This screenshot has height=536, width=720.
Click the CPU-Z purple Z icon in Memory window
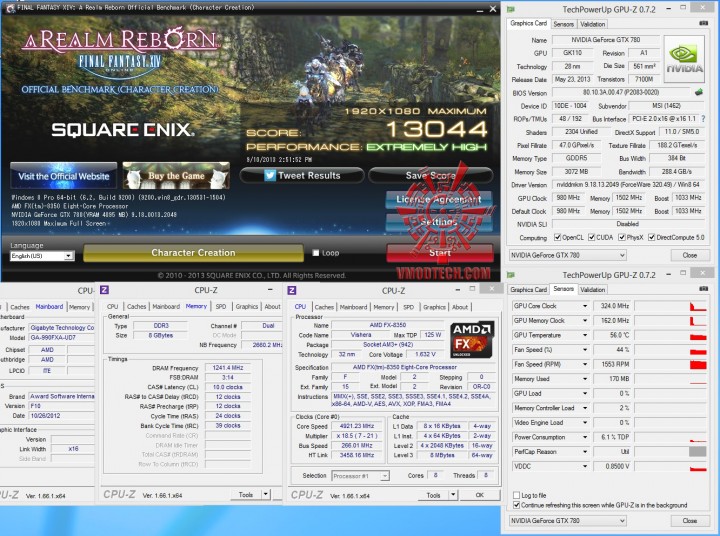tap(104, 290)
